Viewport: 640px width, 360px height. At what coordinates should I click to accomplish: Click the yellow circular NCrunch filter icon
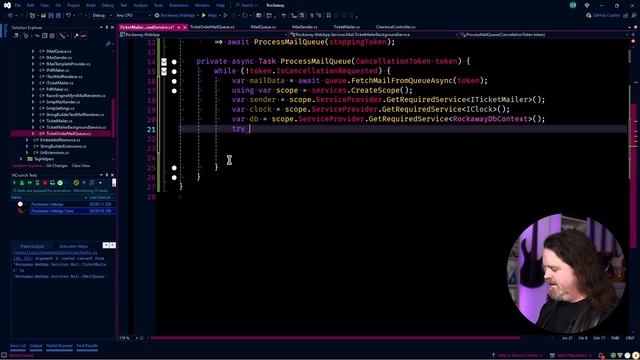click(76, 183)
